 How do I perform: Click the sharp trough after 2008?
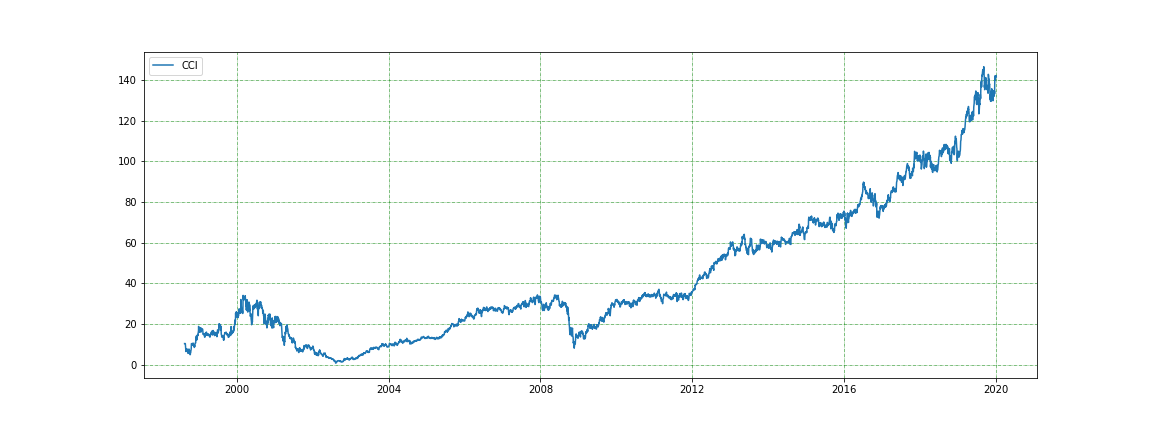click(x=574, y=346)
